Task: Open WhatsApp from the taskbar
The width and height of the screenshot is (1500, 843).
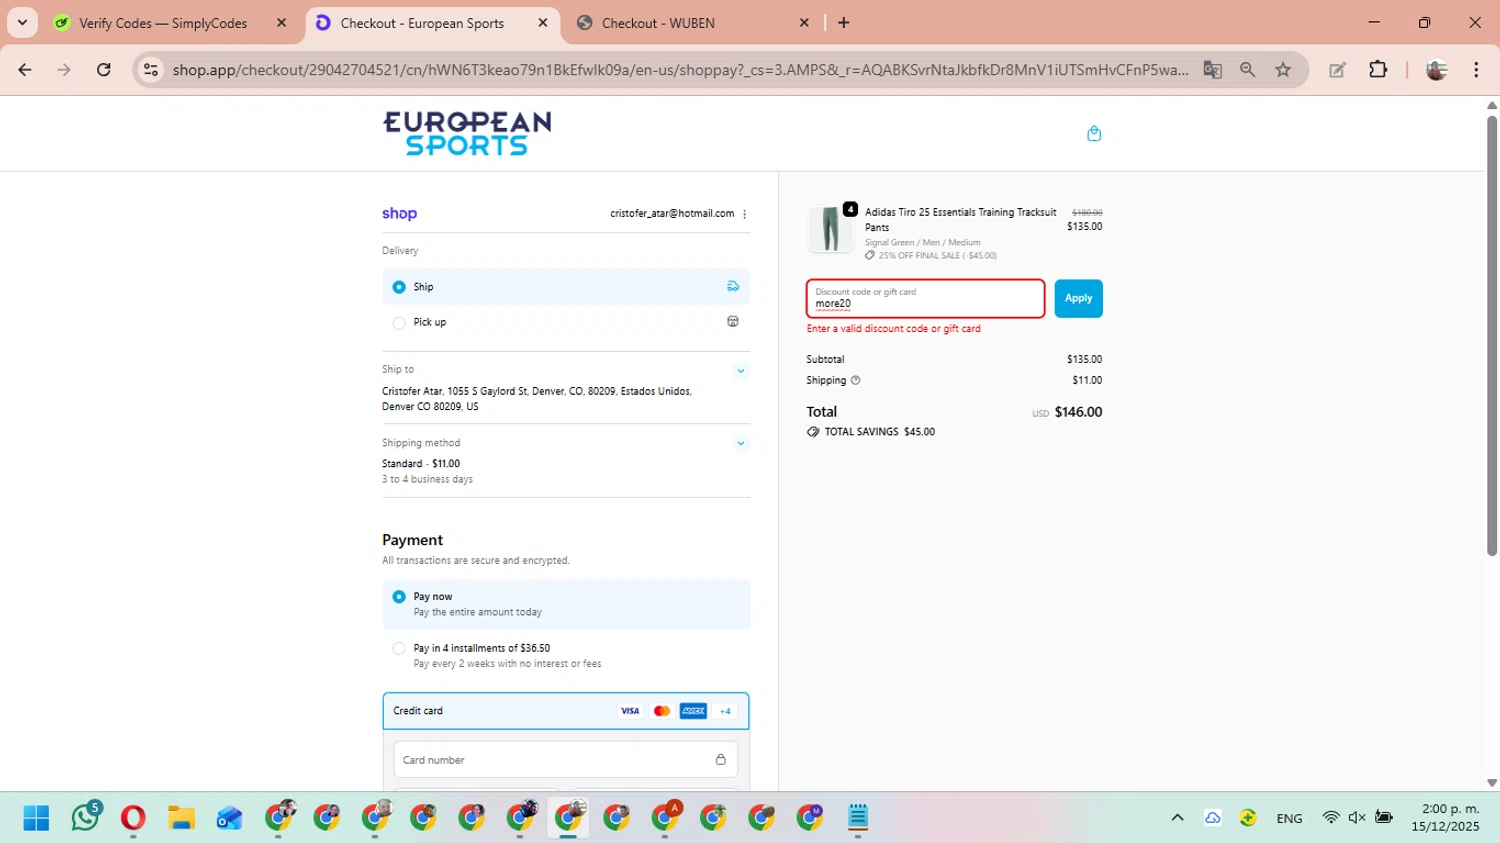Action: click(85, 818)
